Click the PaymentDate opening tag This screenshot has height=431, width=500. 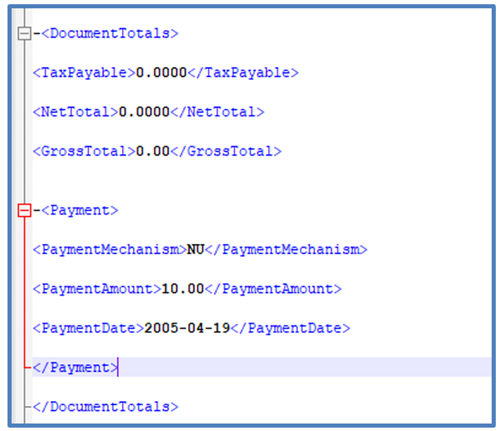(89, 328)
